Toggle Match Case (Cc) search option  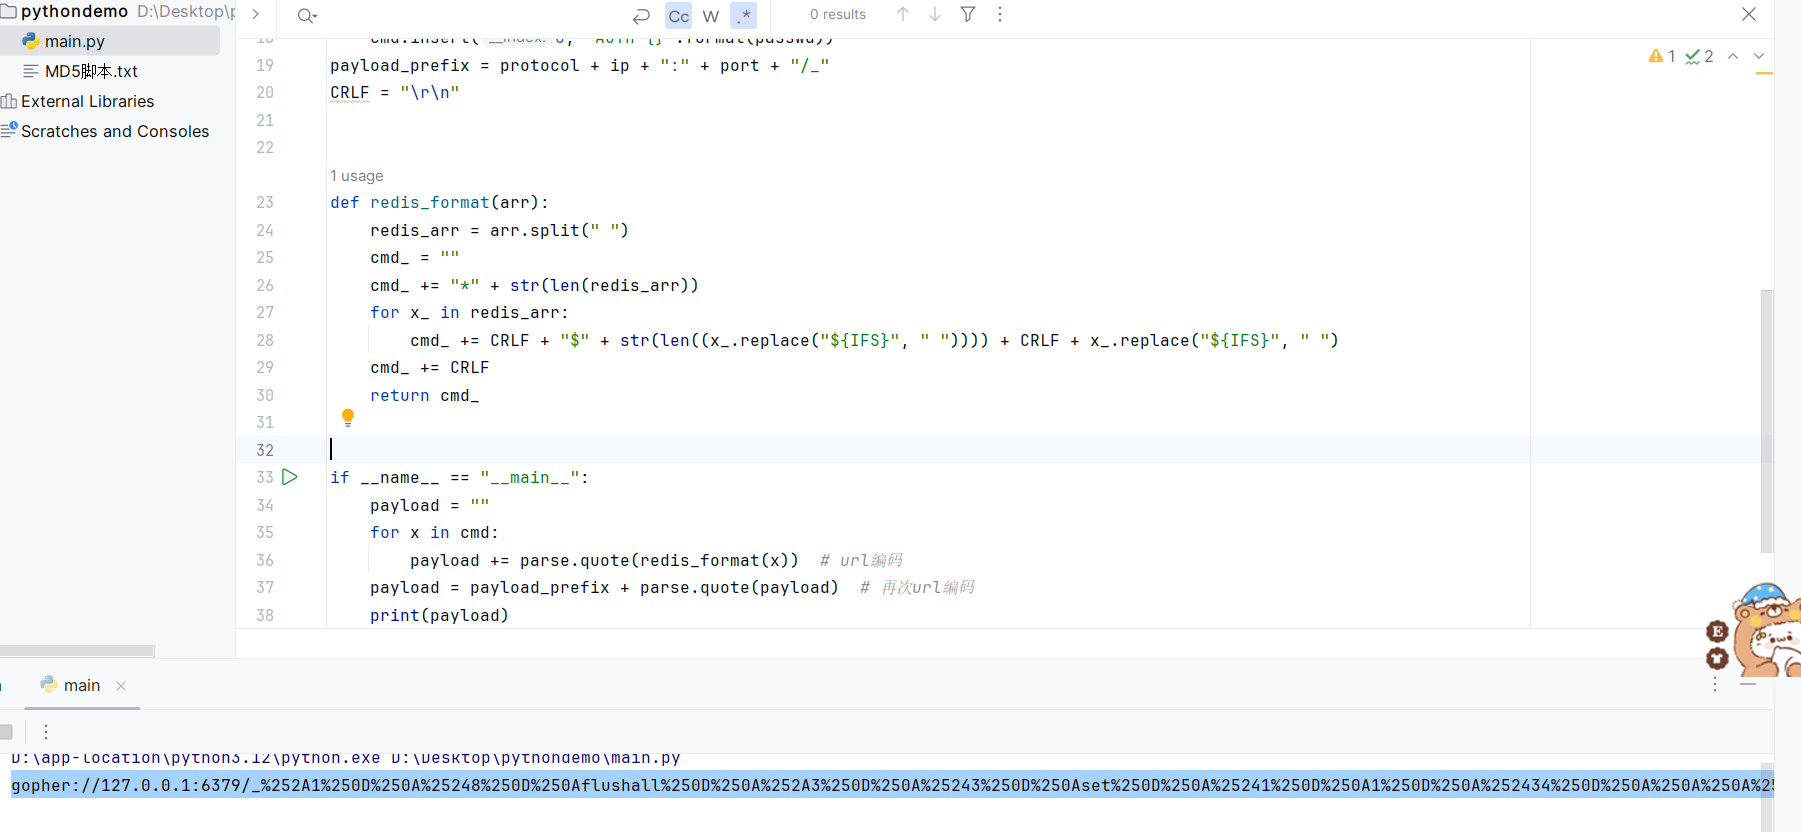pos(679,16)
